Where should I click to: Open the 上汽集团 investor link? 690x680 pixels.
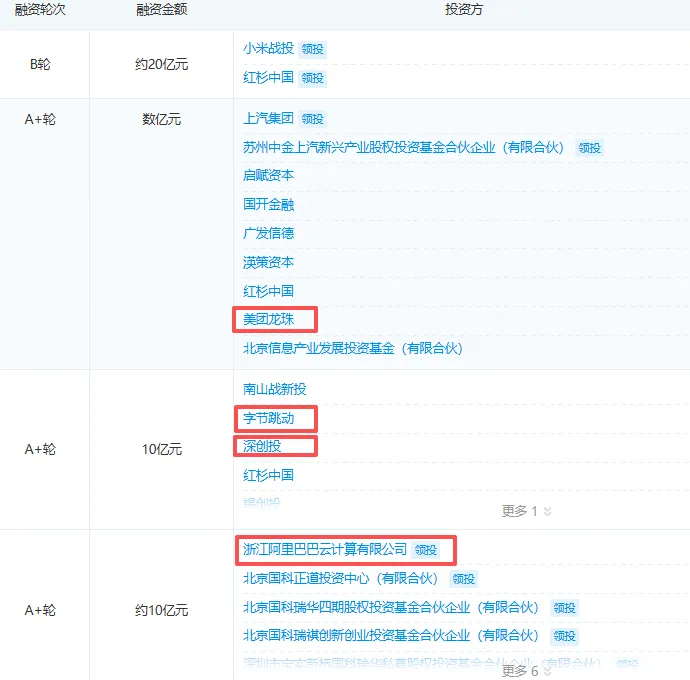tap(268, 118)
